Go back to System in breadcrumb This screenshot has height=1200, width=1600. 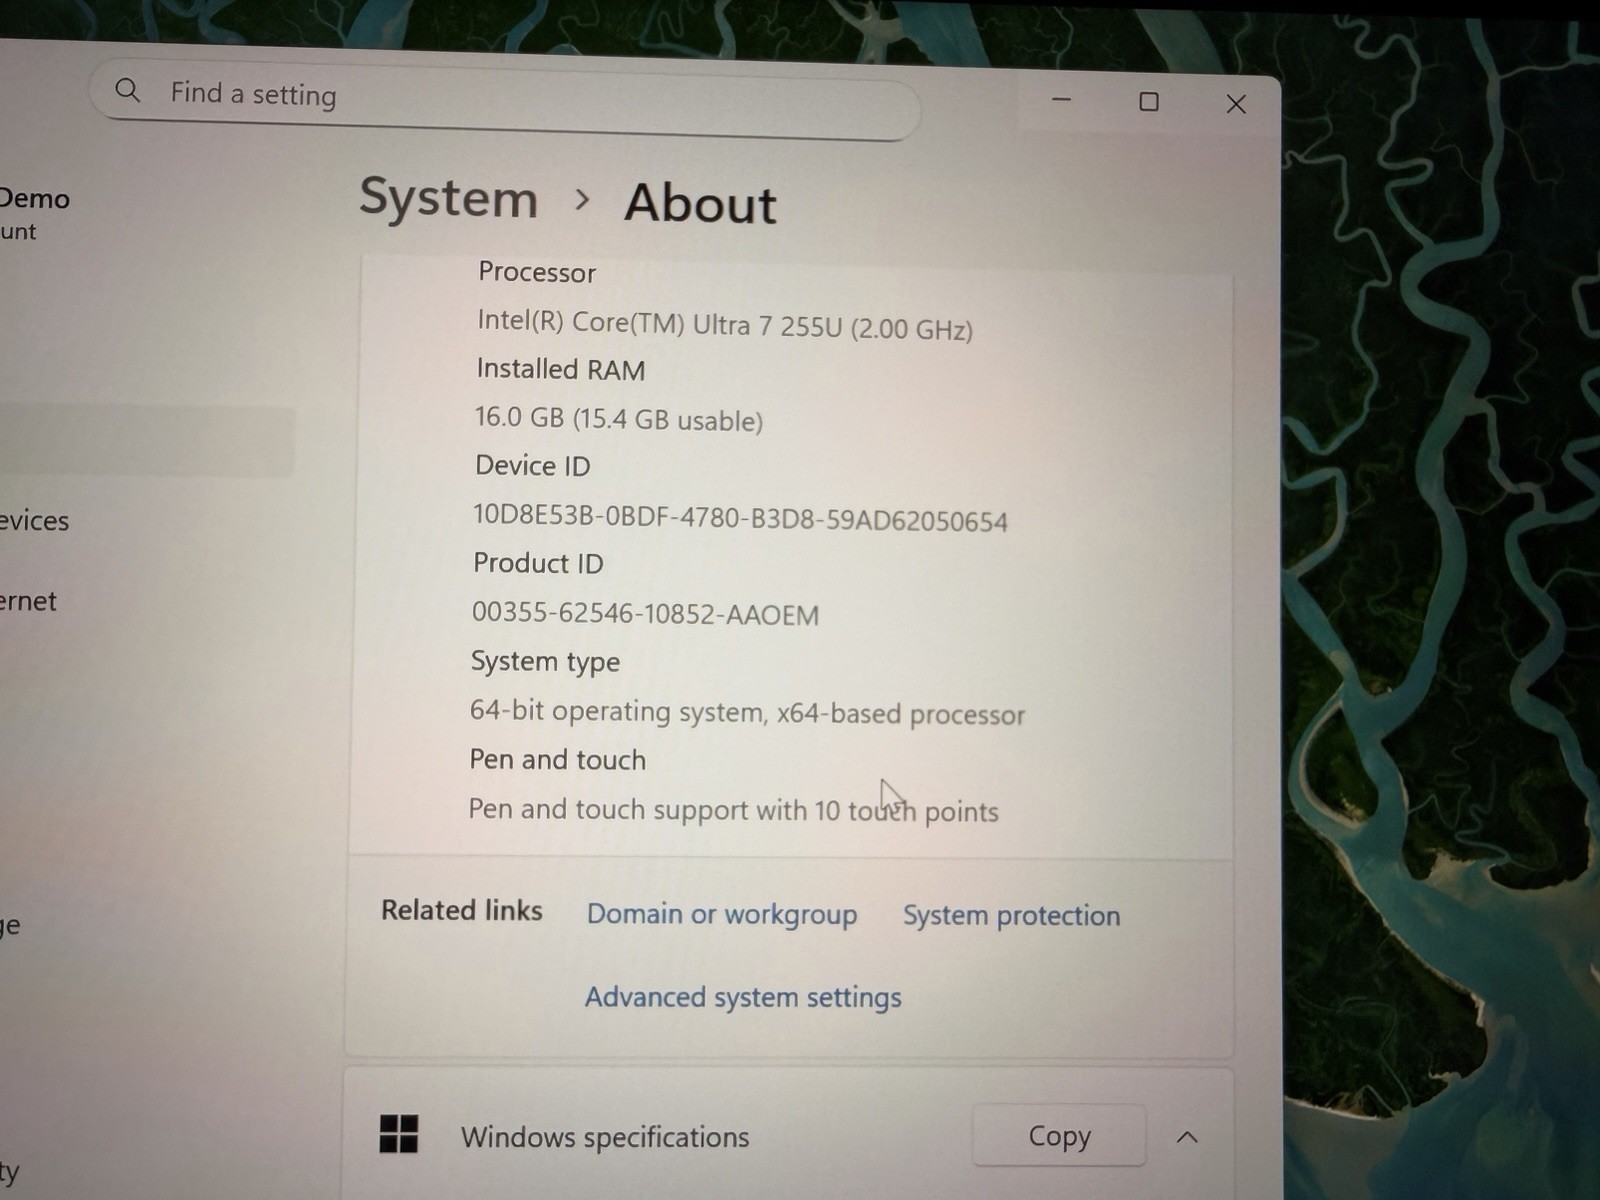[x=448, y=197]
